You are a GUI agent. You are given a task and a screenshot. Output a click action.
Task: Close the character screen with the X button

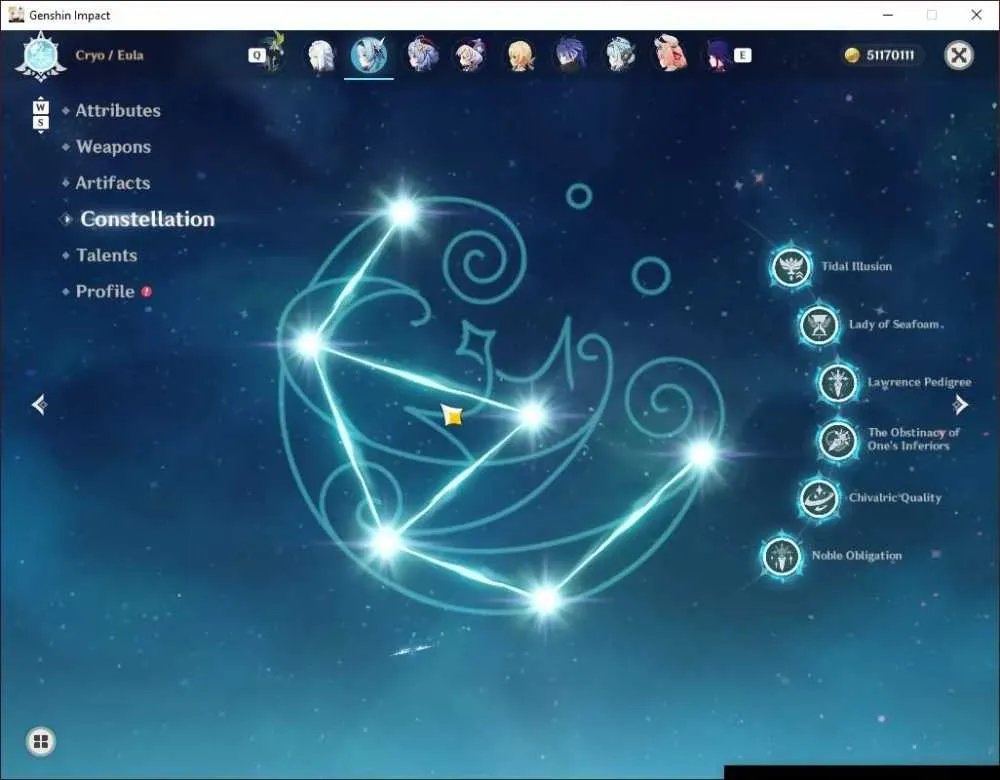coord(959,55)
